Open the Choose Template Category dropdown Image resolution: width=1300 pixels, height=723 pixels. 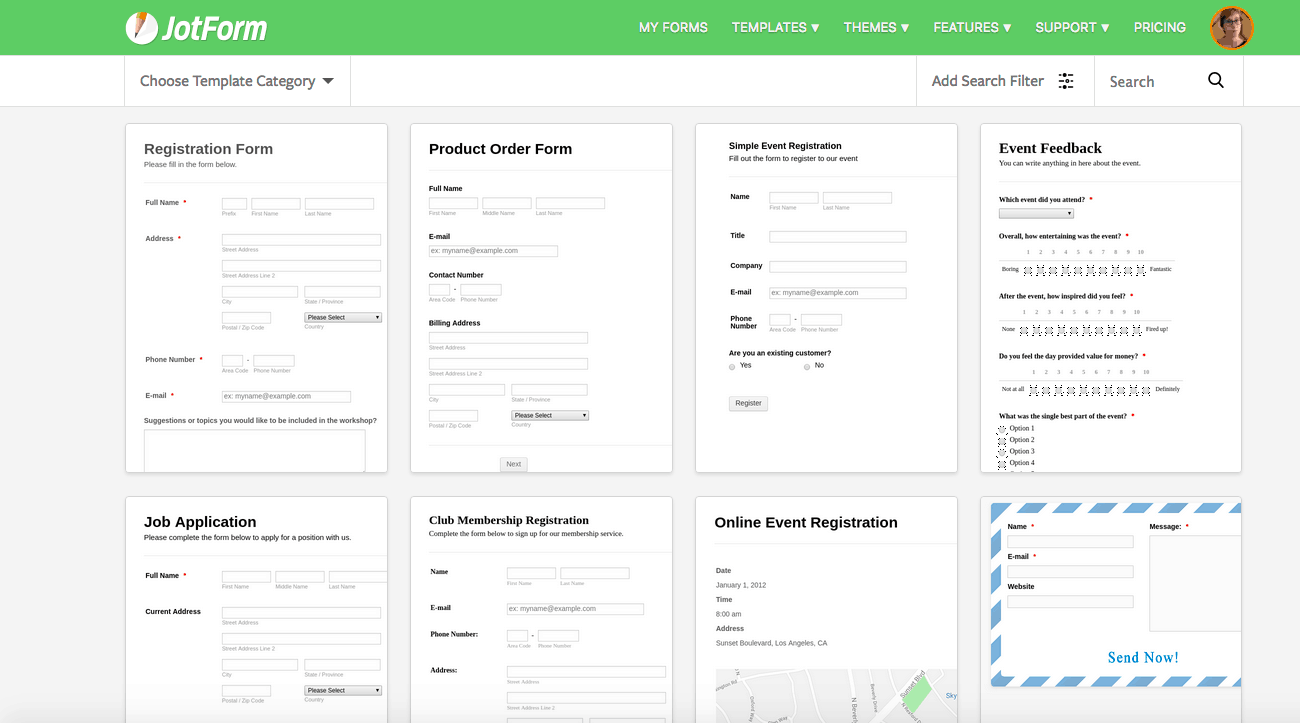pyautogui.click(x=237, y=80)
